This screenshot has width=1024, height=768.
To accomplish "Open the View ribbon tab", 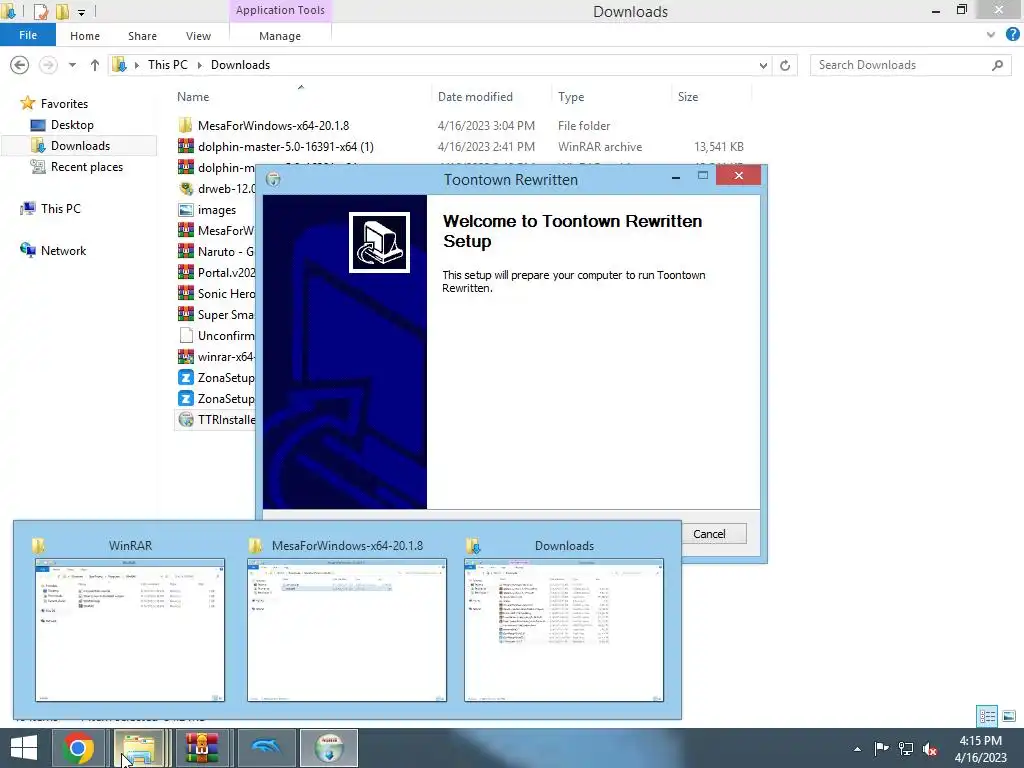I will [x=198, y=36].
